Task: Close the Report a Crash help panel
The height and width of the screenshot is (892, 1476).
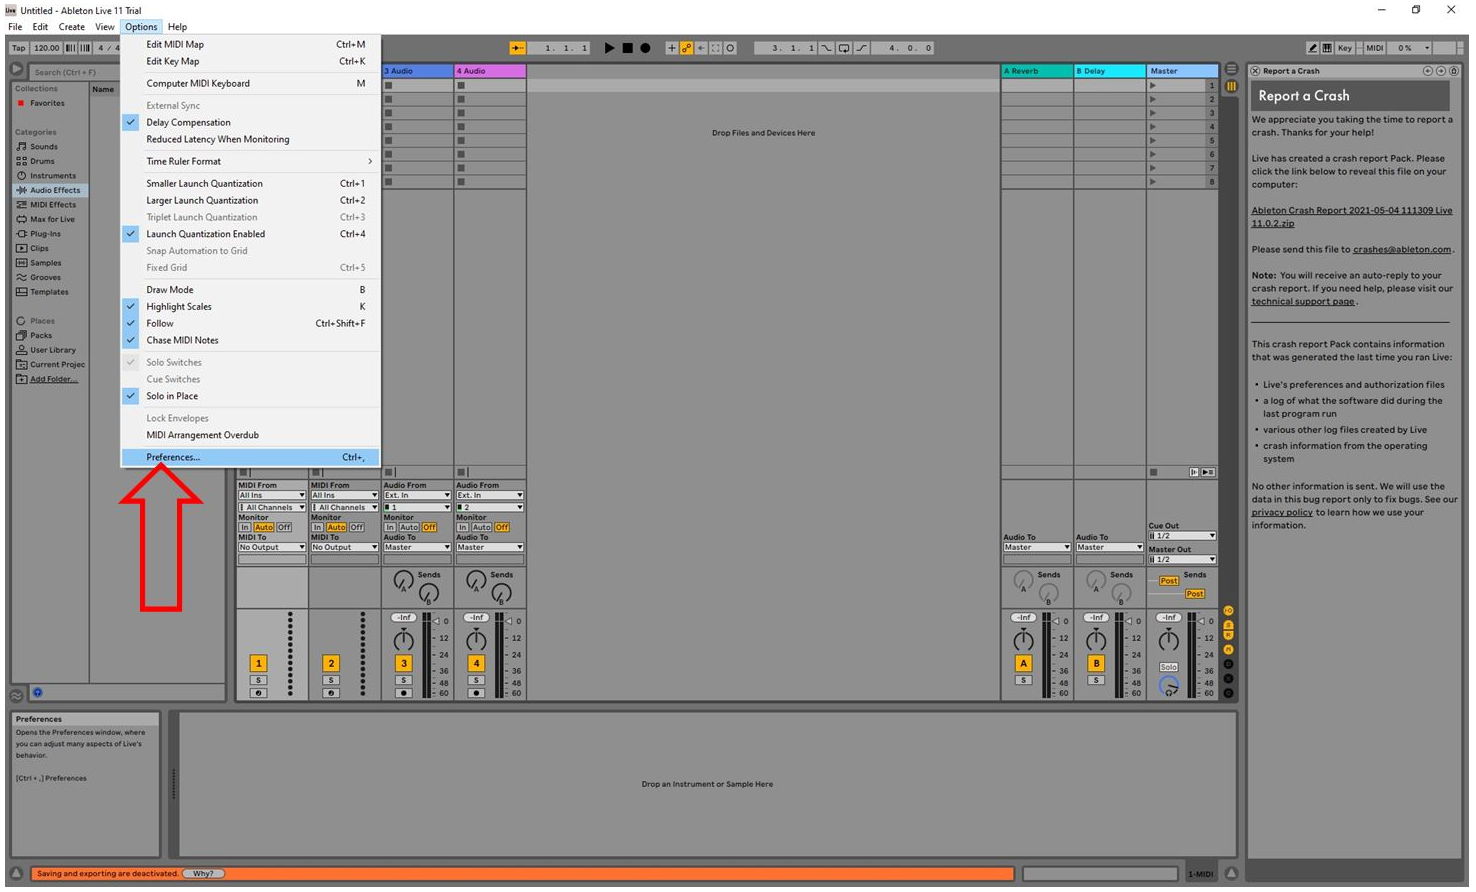Action: click(1255, 71)
